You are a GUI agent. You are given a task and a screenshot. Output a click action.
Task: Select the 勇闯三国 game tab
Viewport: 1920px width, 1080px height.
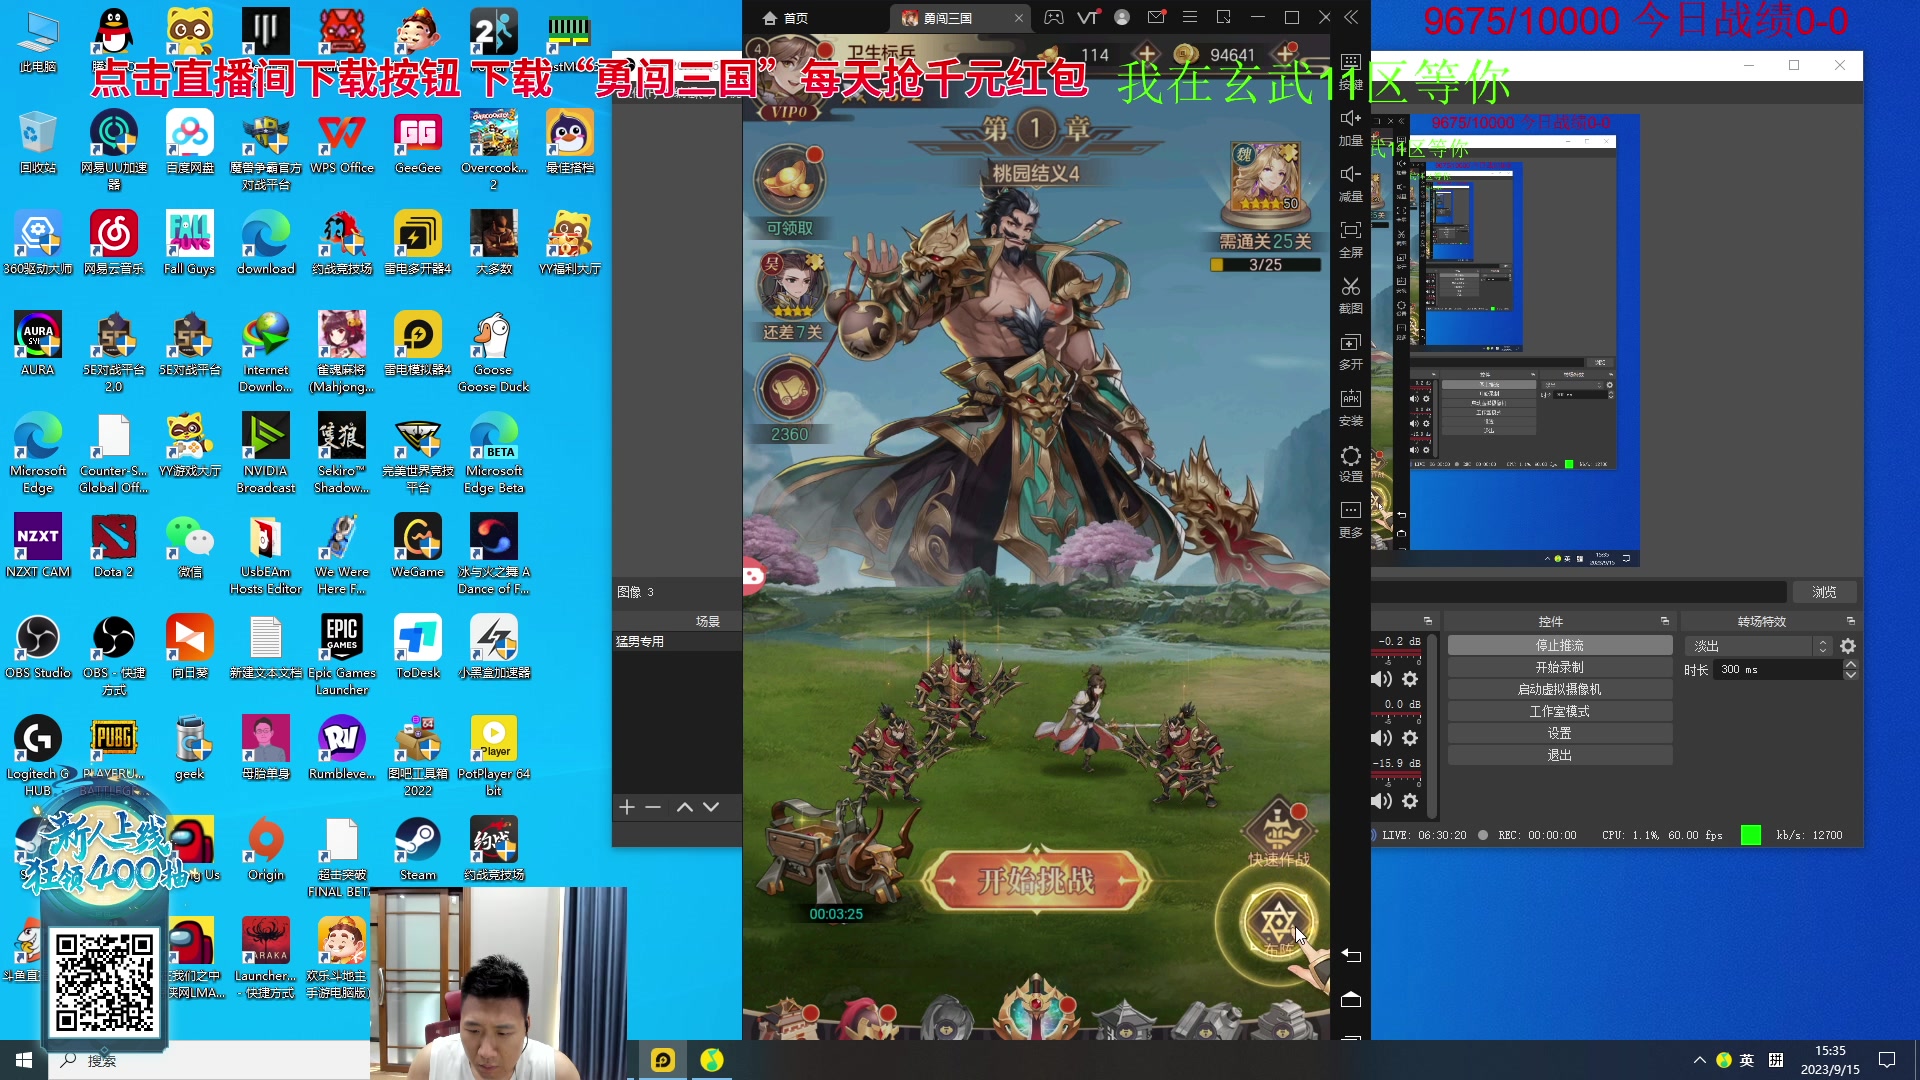[x=947, y=18]
